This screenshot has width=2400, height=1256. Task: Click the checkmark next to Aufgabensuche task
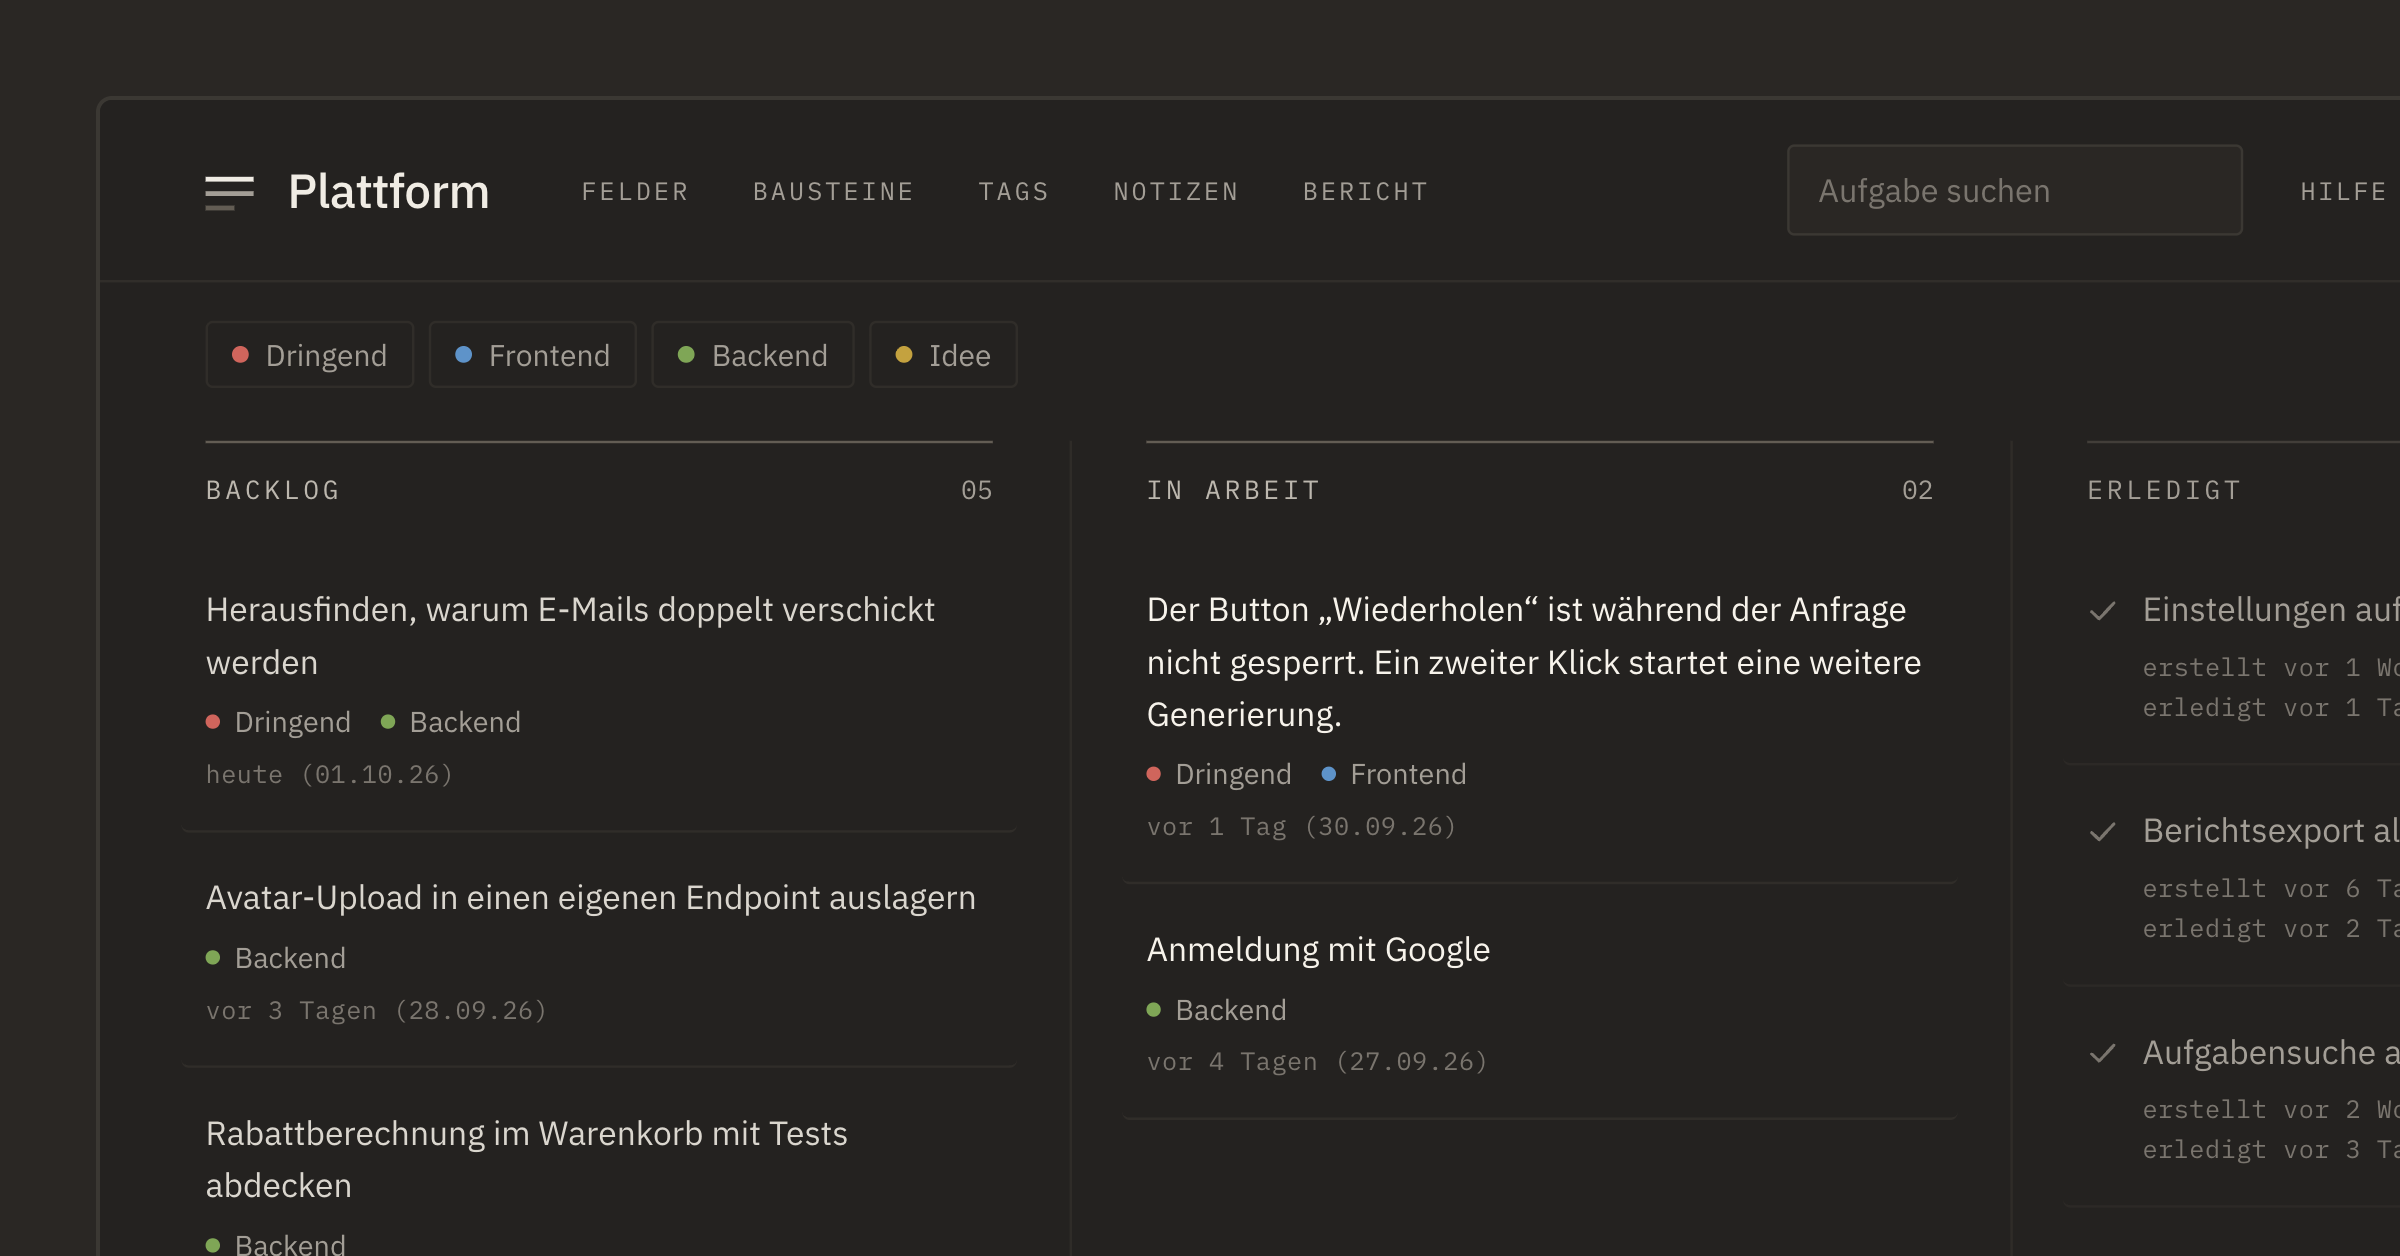coord(2103,1053)
